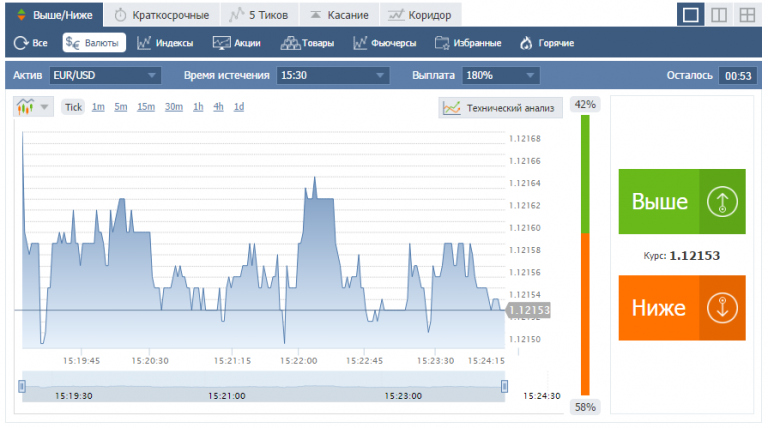Show Горячие hot assets

click(547, 43)
